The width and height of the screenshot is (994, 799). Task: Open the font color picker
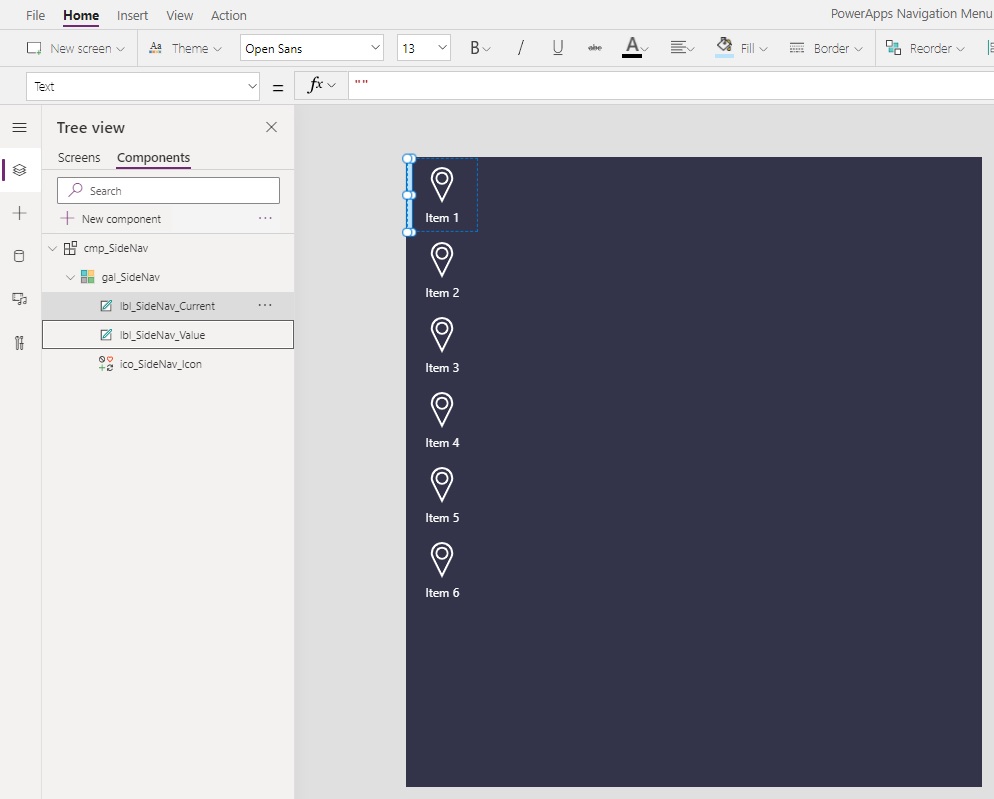click(635, 48)
